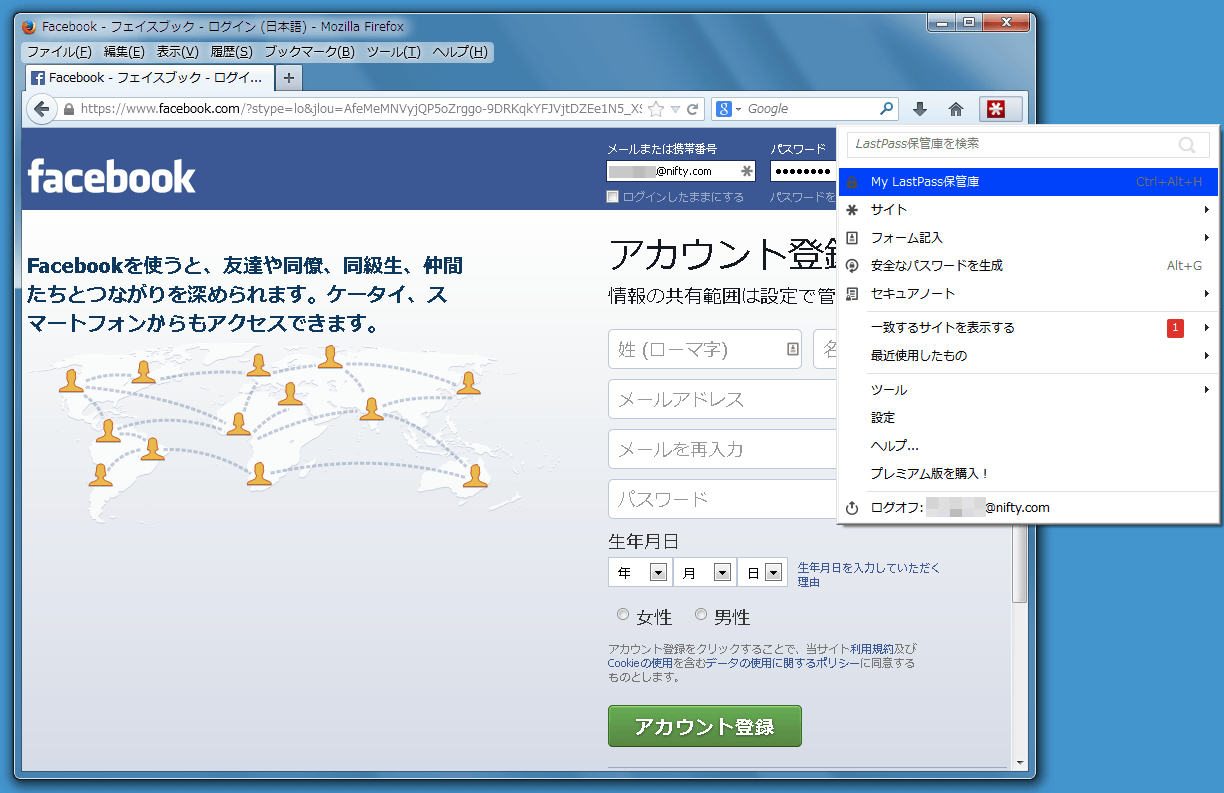Click the scrollbar down arrow
Viewport: 1224px width, 793px height.
(1019, 762)
